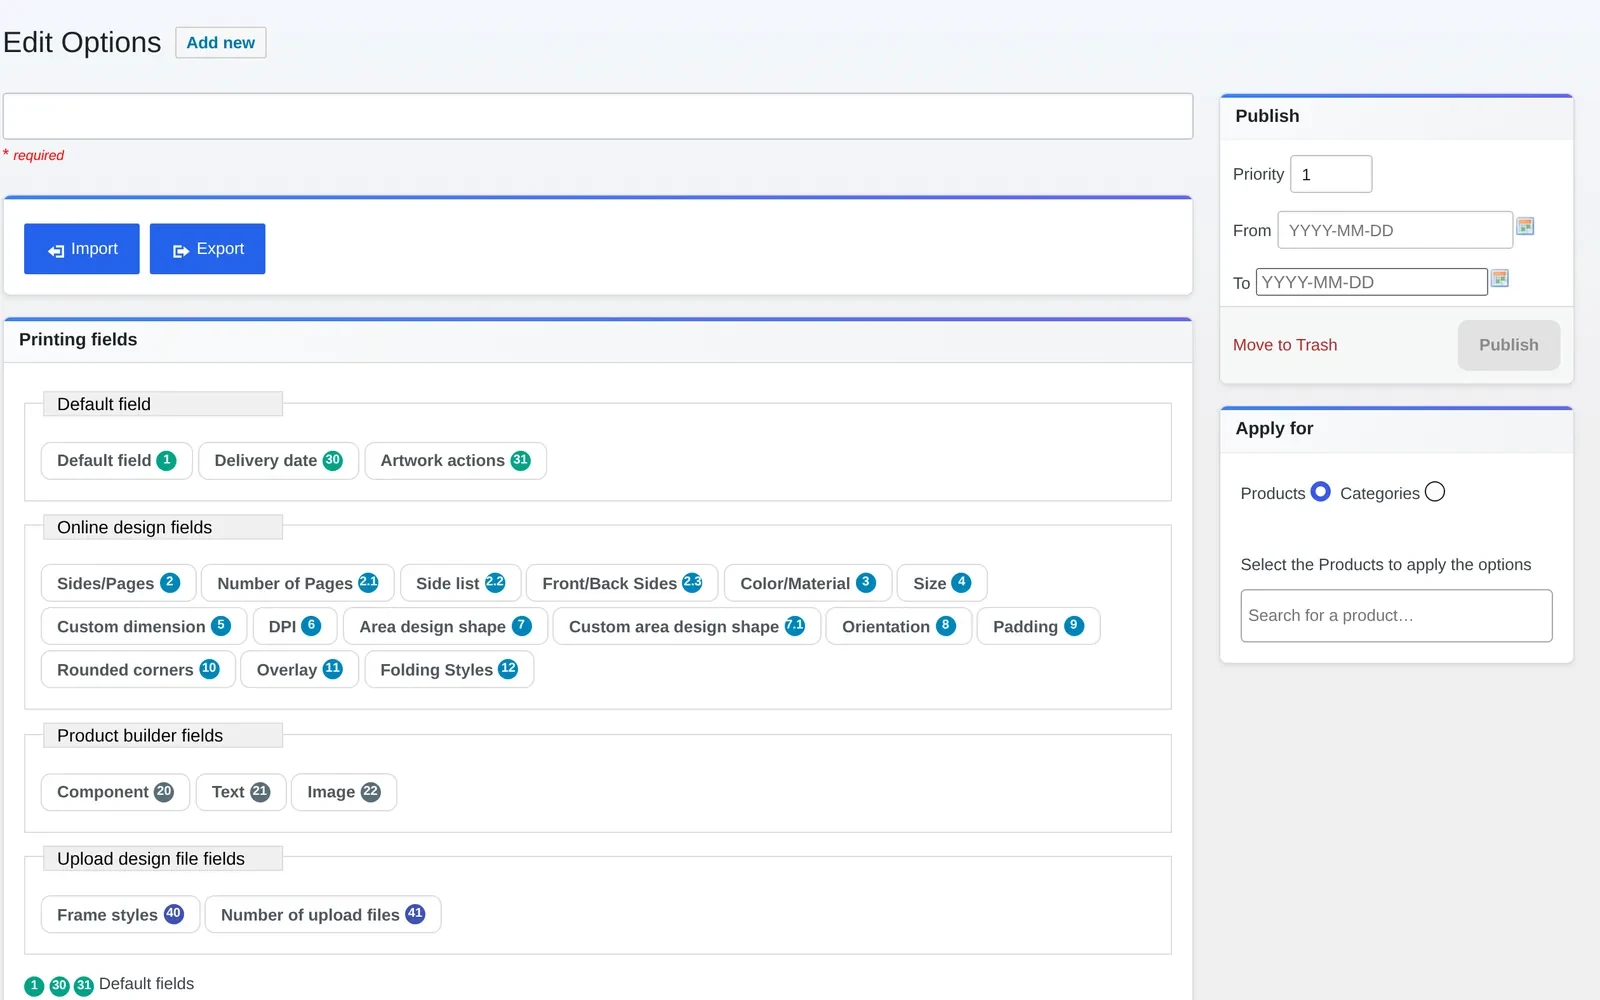Add the Rounded corners field
The height and width of the screenshot is (1000, 1600).
138,670
